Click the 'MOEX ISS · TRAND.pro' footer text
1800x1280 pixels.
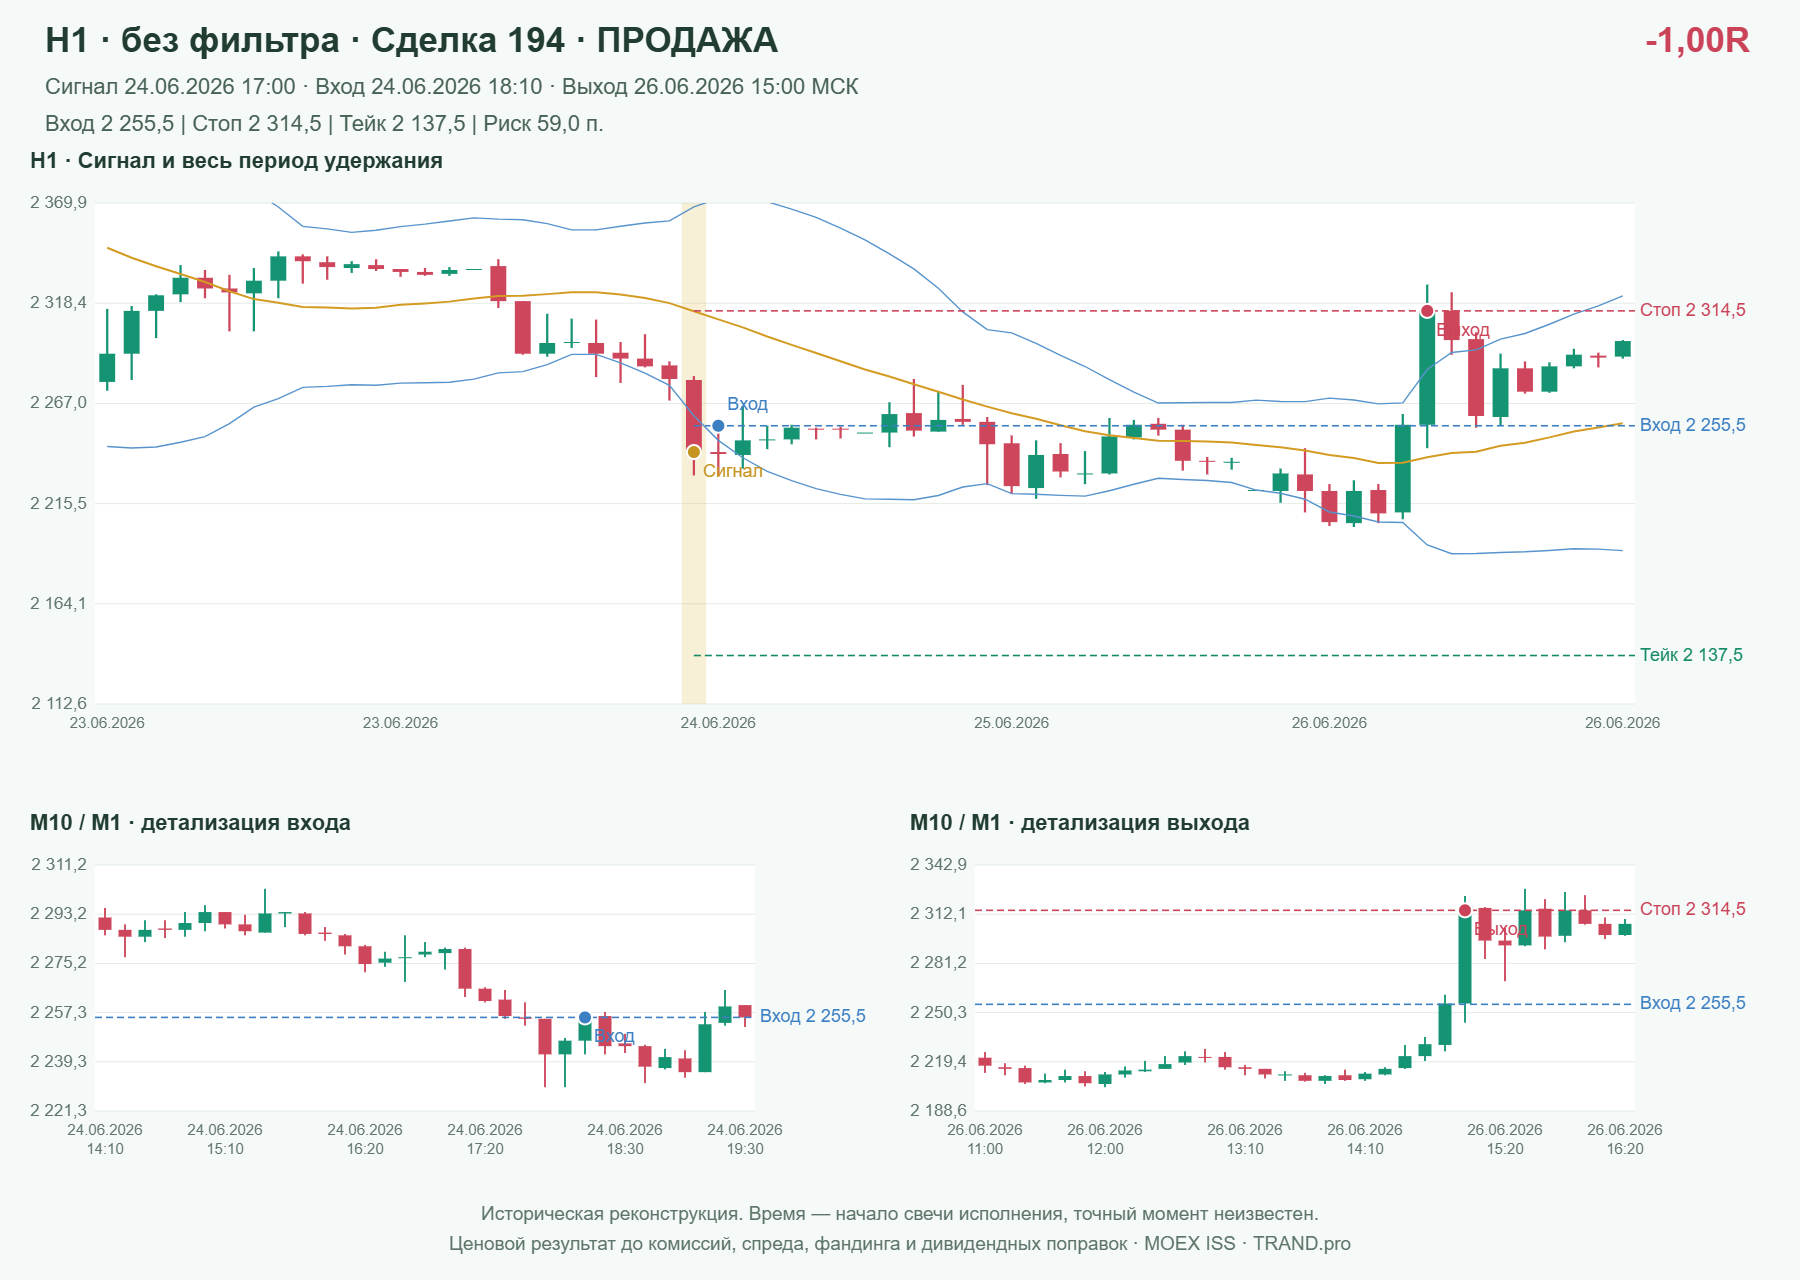1247,1244
